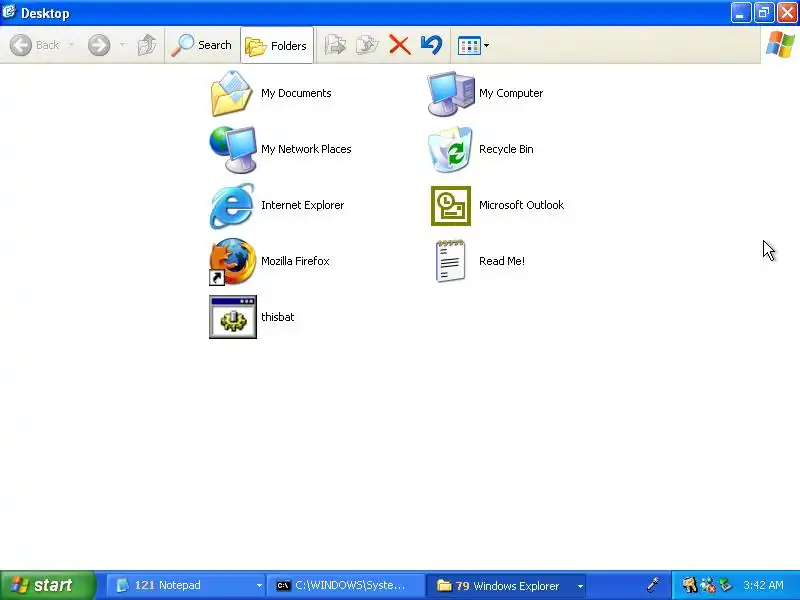
Task: Click the Microsoft Outlook label text
Action: pyautogui.click(x=521, y=205)
